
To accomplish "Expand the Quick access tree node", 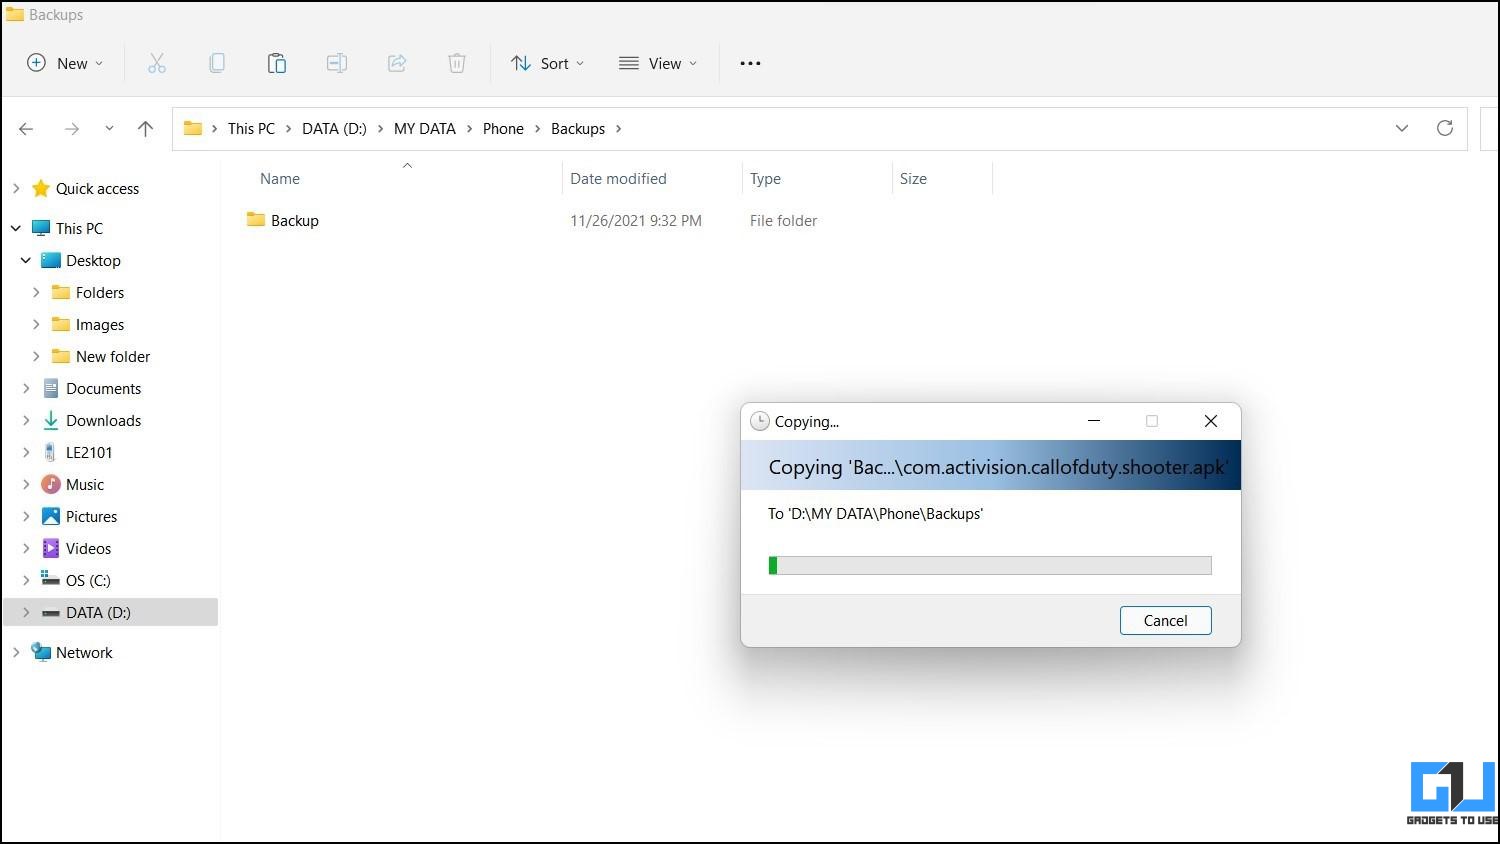I will point(16,188).
